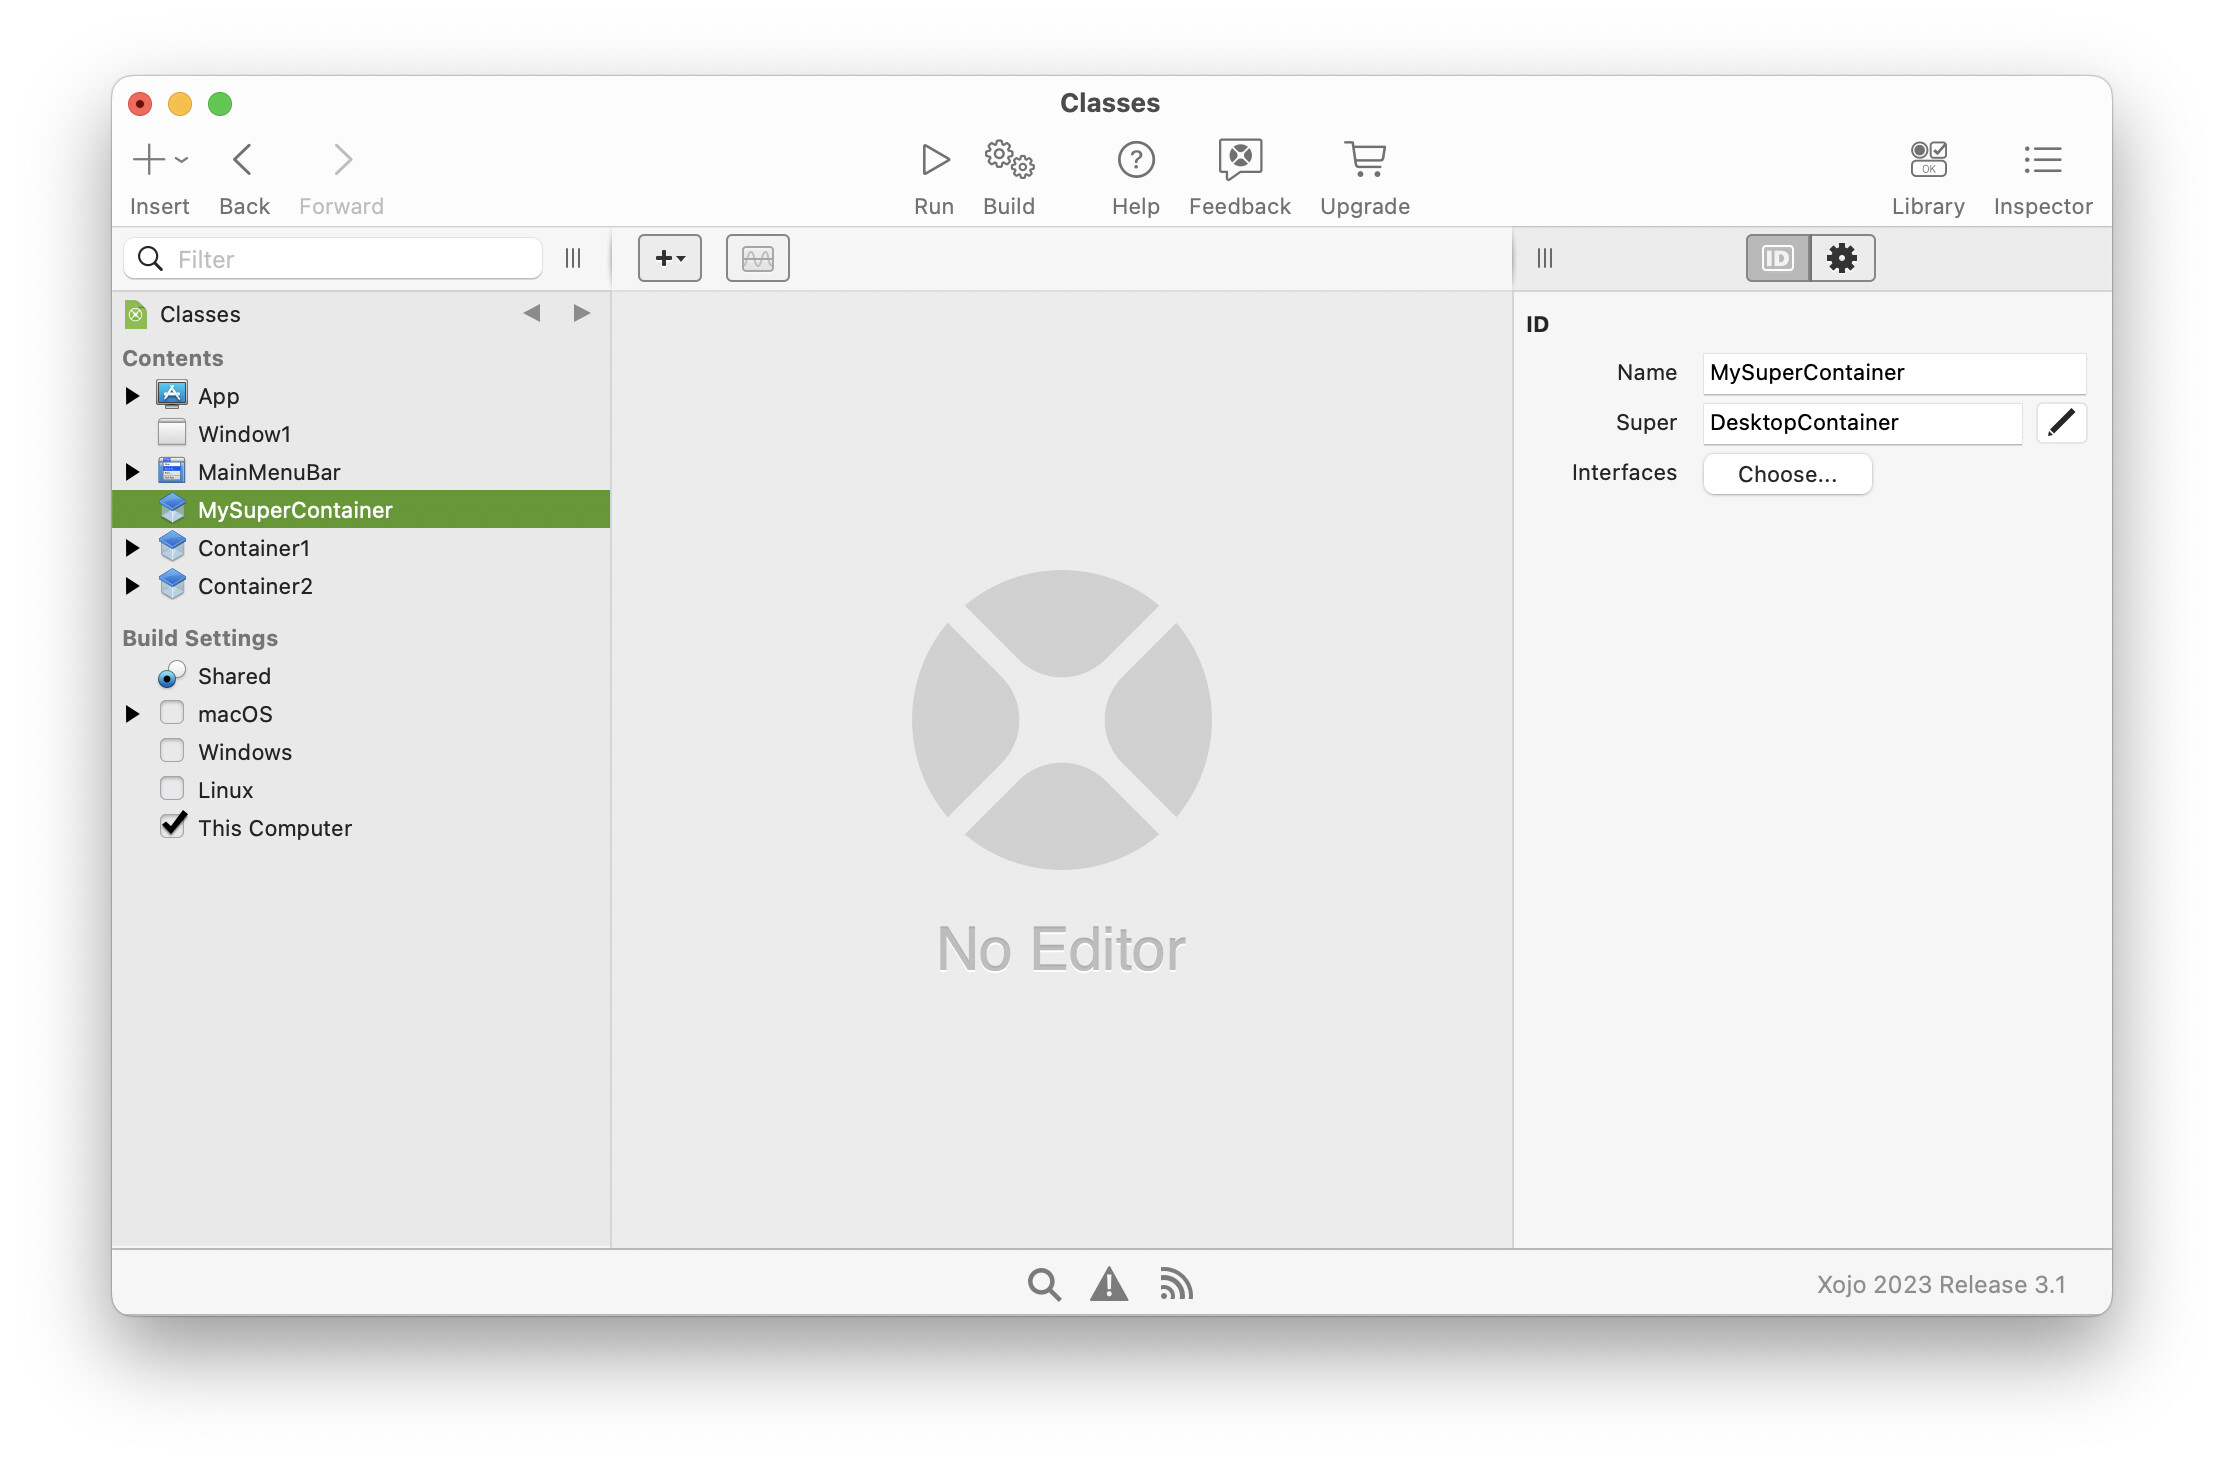
Task: Select MySuperContainer in the navigator
Action: (295, 509)
